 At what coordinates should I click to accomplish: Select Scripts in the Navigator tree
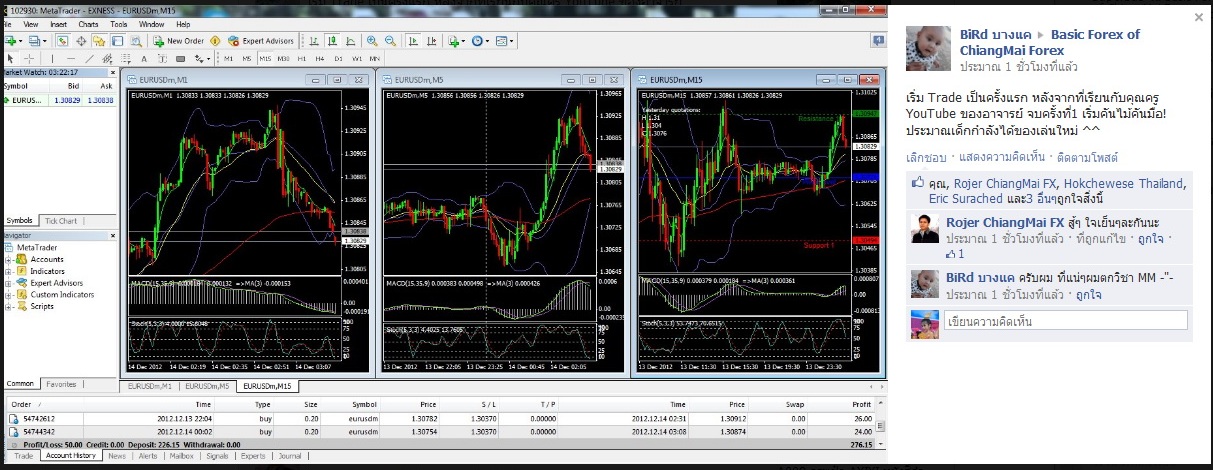point(43,306)
